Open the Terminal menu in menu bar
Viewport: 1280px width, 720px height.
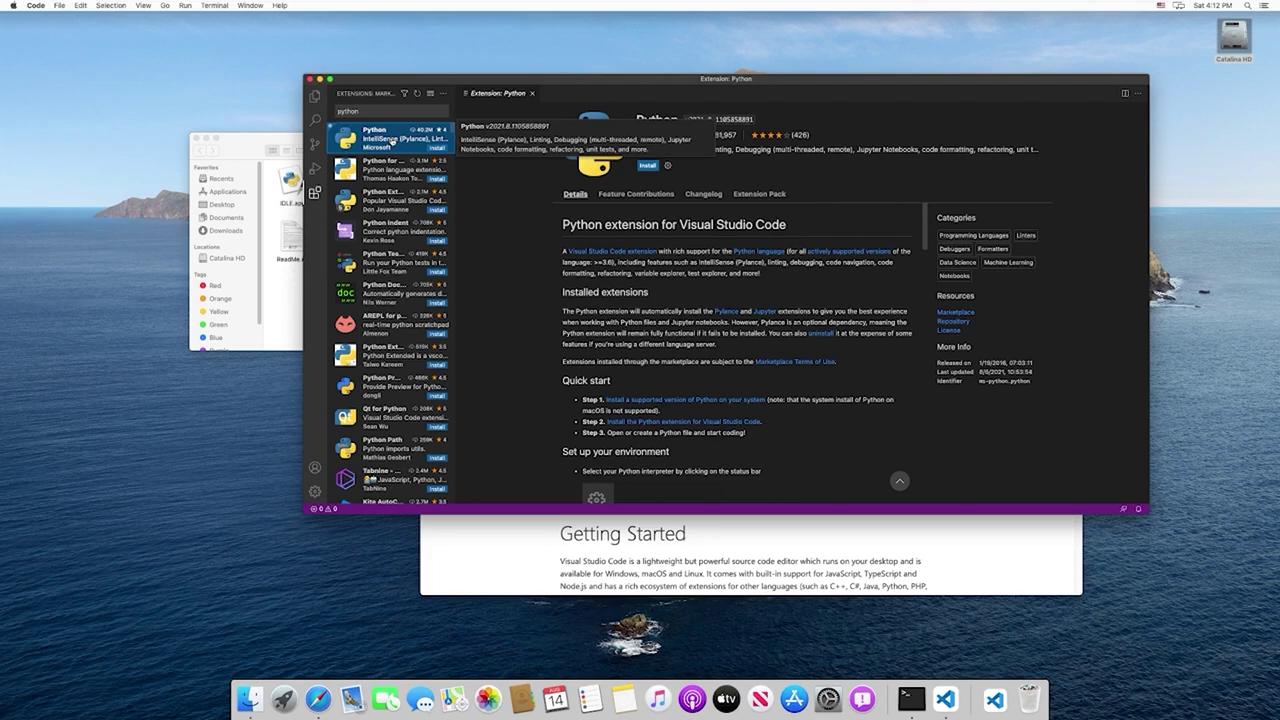pyautogui.click(x=214, y=6)
